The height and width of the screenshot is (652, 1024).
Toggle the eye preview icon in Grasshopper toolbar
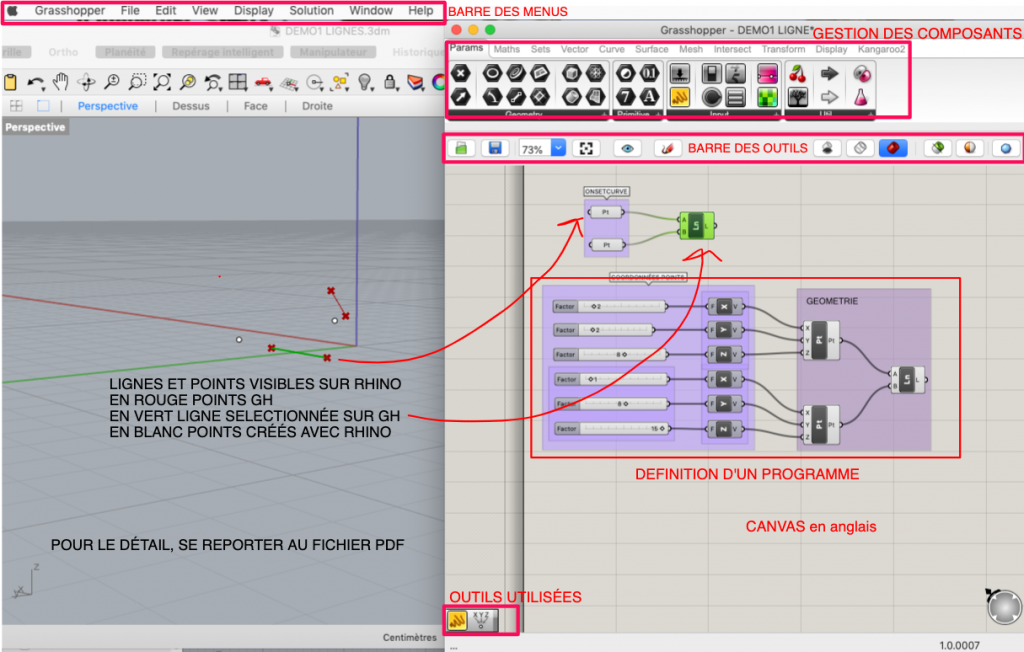628,148
